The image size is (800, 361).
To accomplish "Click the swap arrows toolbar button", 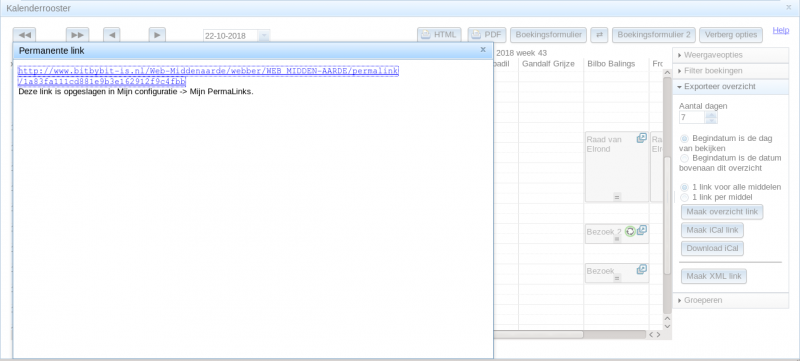I will 599,35.
